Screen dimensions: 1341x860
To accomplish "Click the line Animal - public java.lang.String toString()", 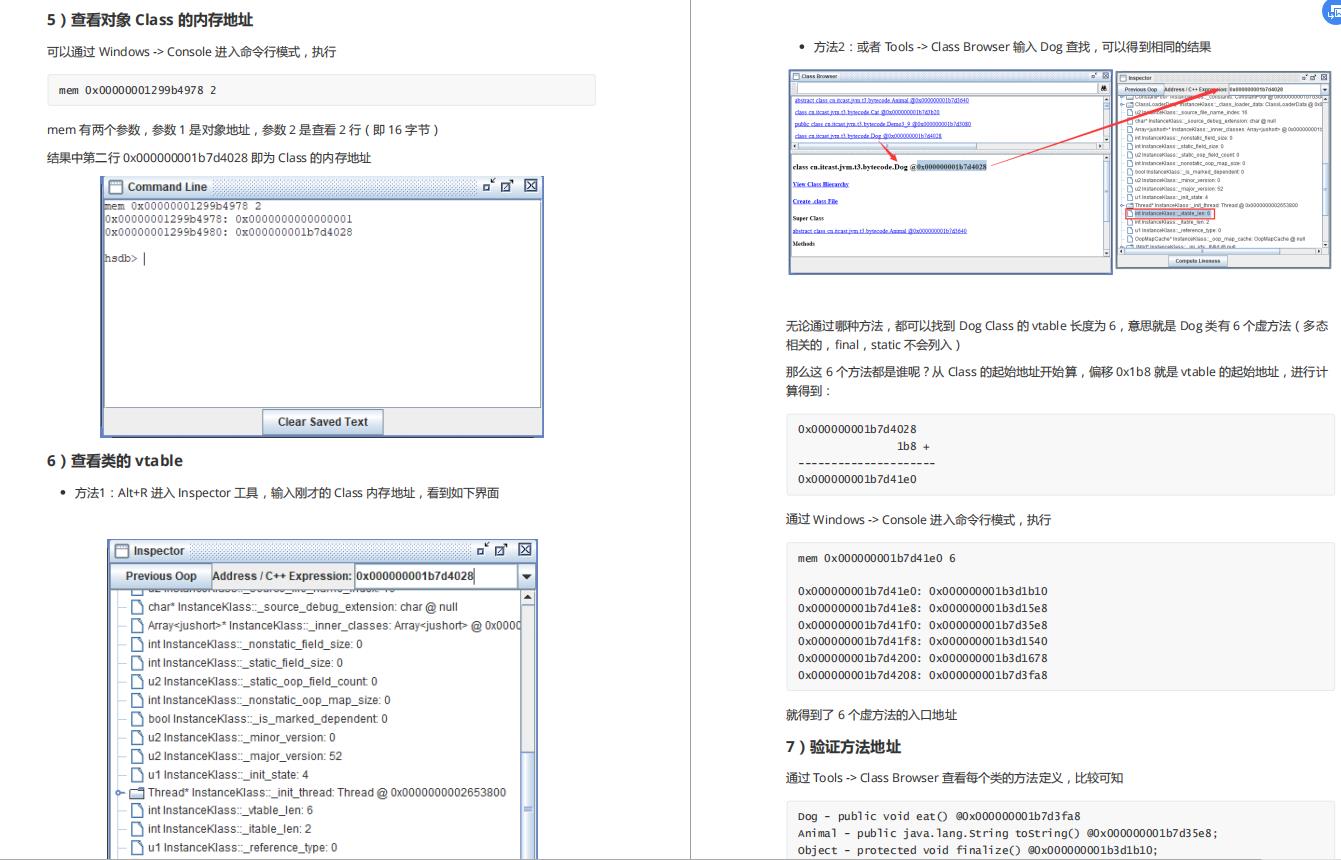I will 1007,833.
